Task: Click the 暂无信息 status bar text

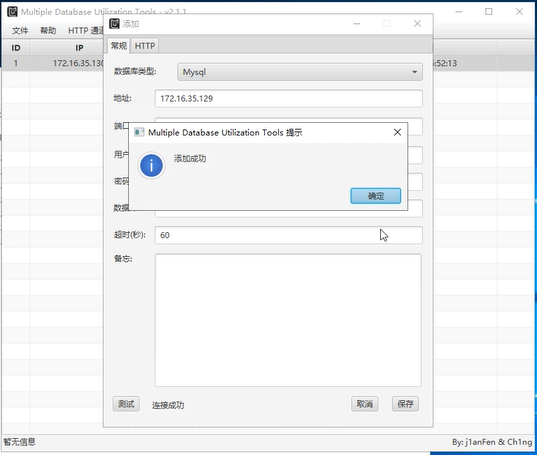Action: click(20, 442)
